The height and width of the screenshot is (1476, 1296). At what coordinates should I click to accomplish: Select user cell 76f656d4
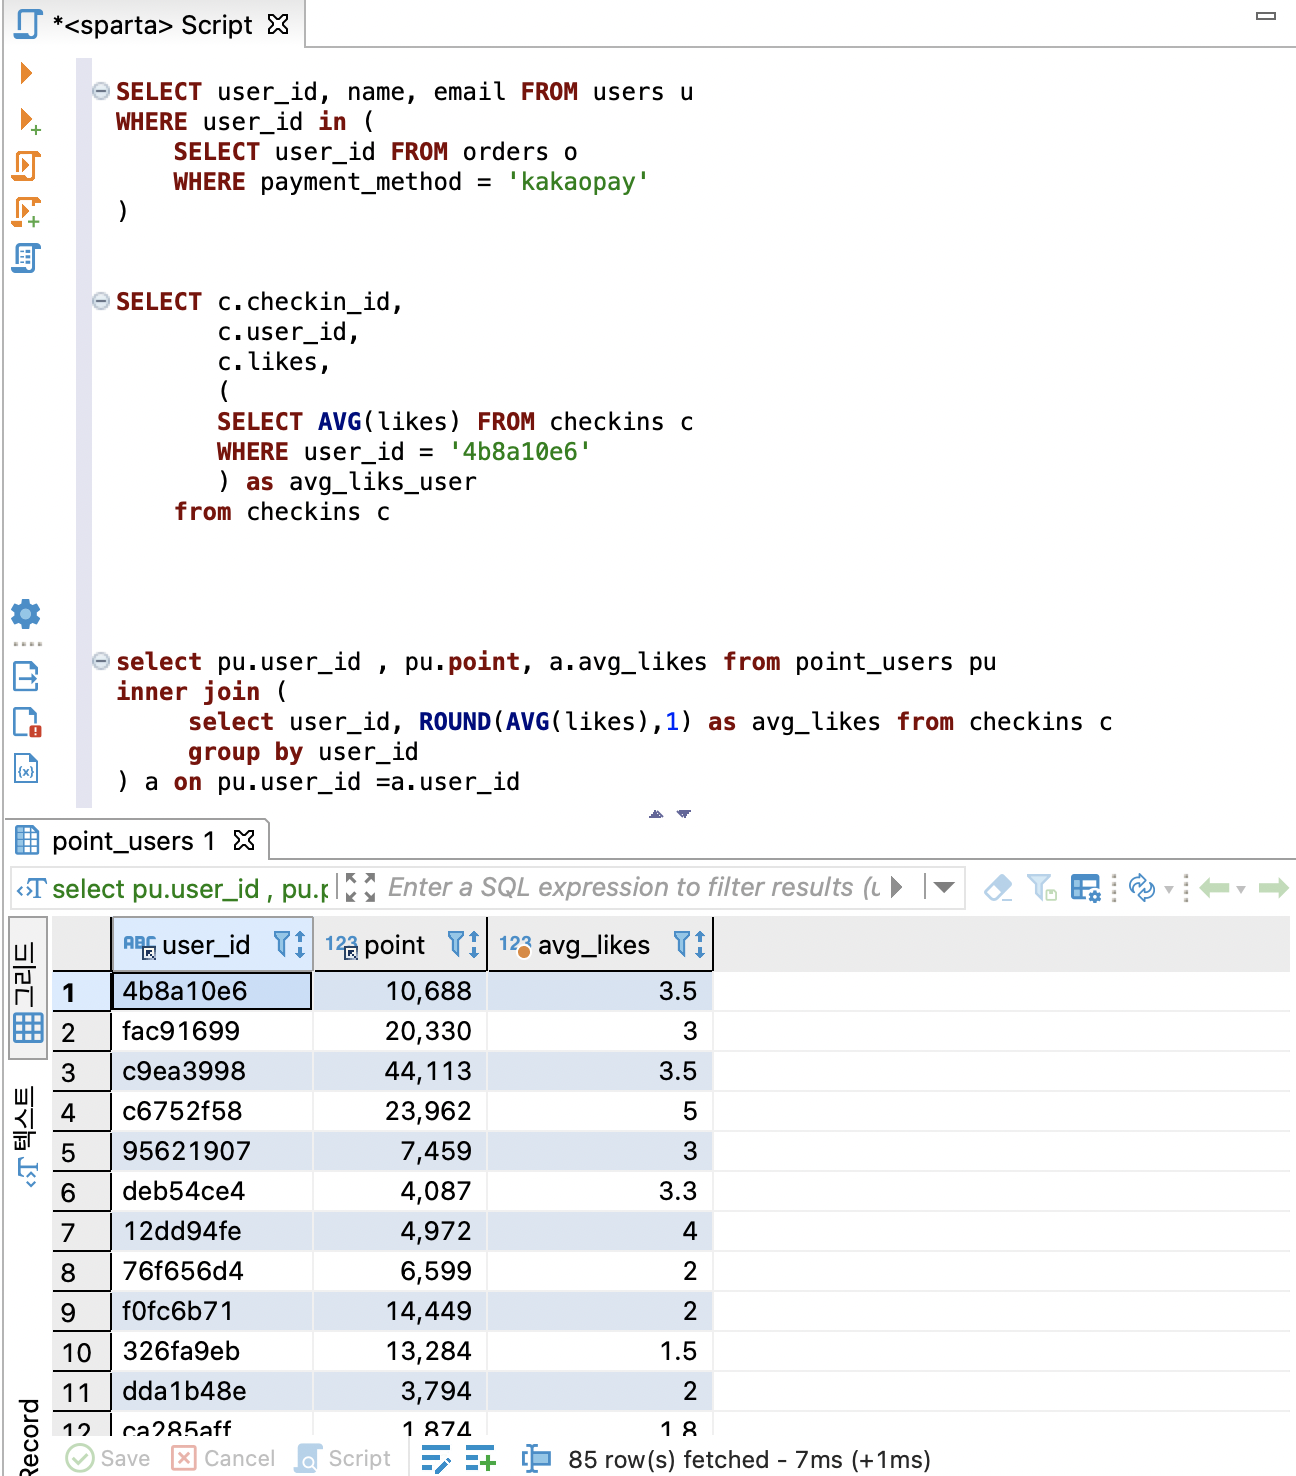pos(212,1271)
